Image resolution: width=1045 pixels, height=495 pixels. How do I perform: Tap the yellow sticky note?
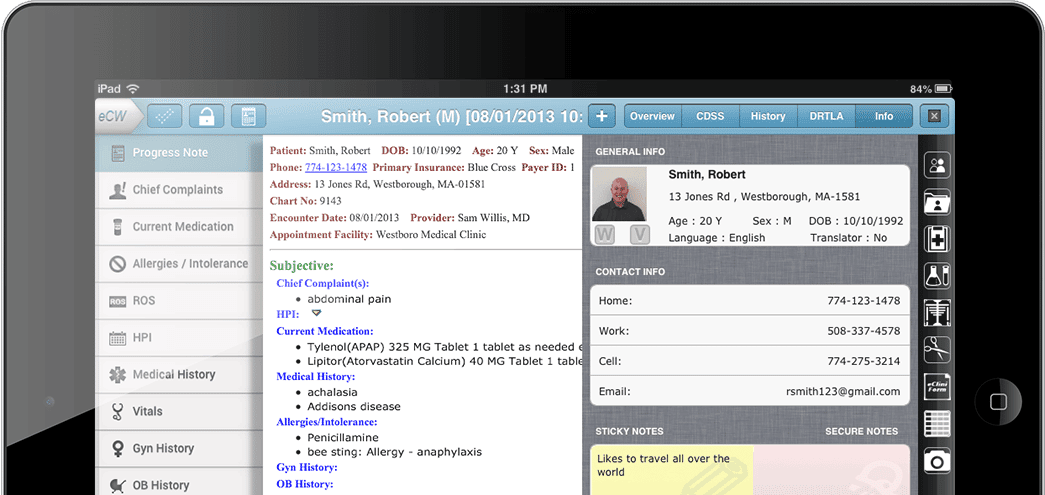[x=672, y=470]
